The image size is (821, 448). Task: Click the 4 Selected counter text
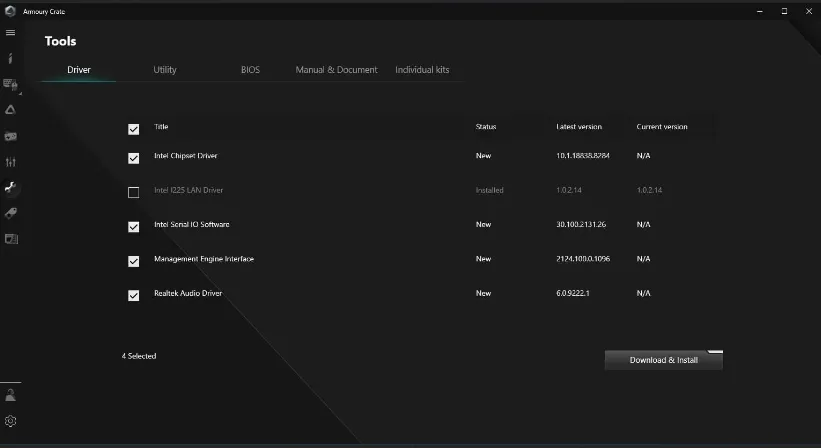pyautogui.click(x=139, y=356)
